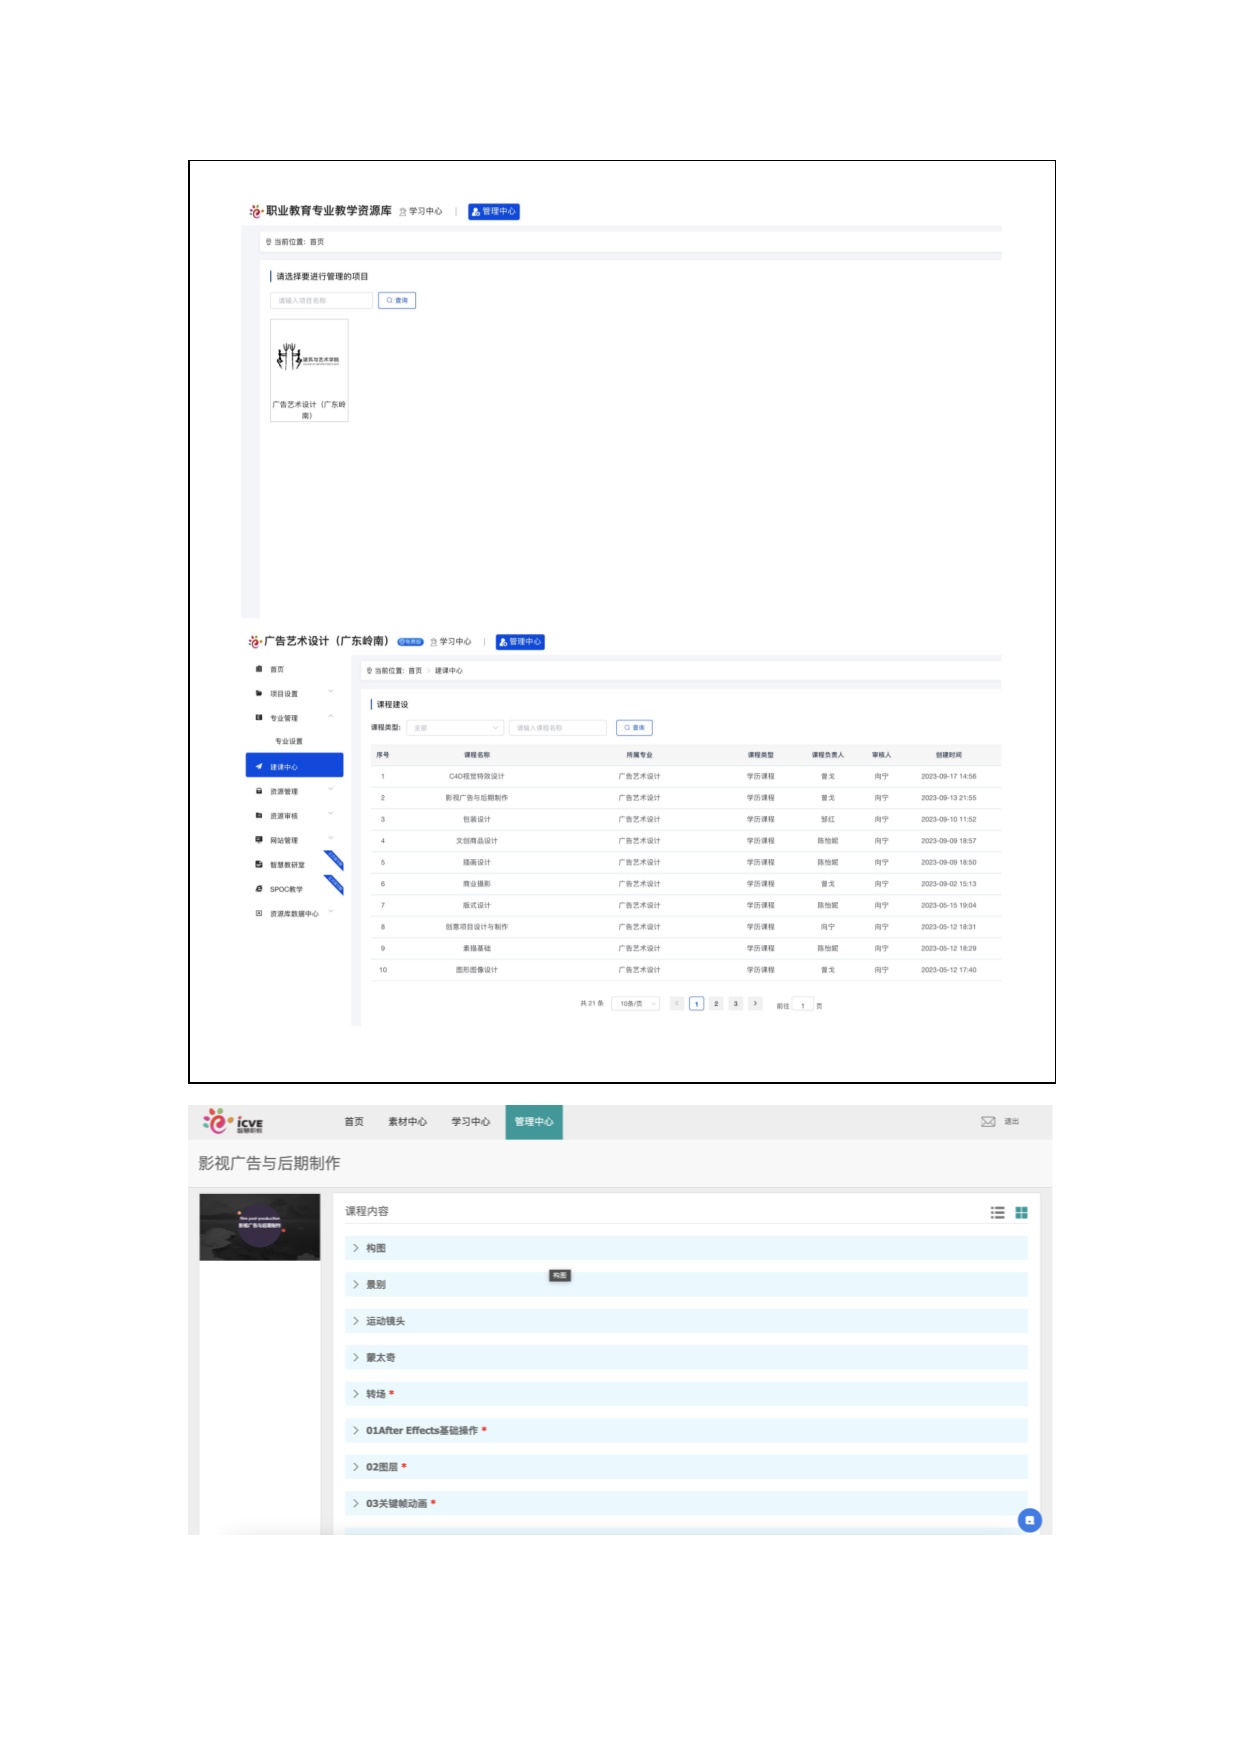Open the 课程类型 dropdown
Viewport: 1240px width, 1754px height.
pos(455,728)
